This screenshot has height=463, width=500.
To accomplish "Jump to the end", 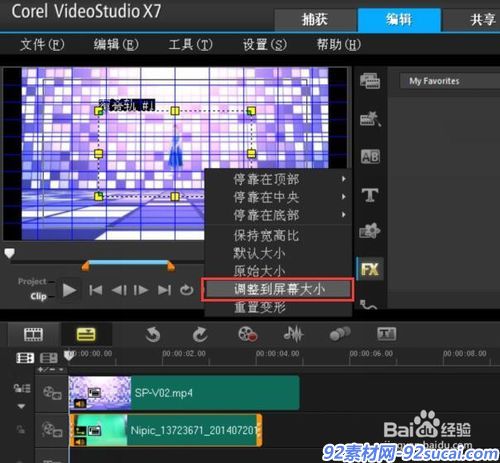I will (x=164, y=290).
